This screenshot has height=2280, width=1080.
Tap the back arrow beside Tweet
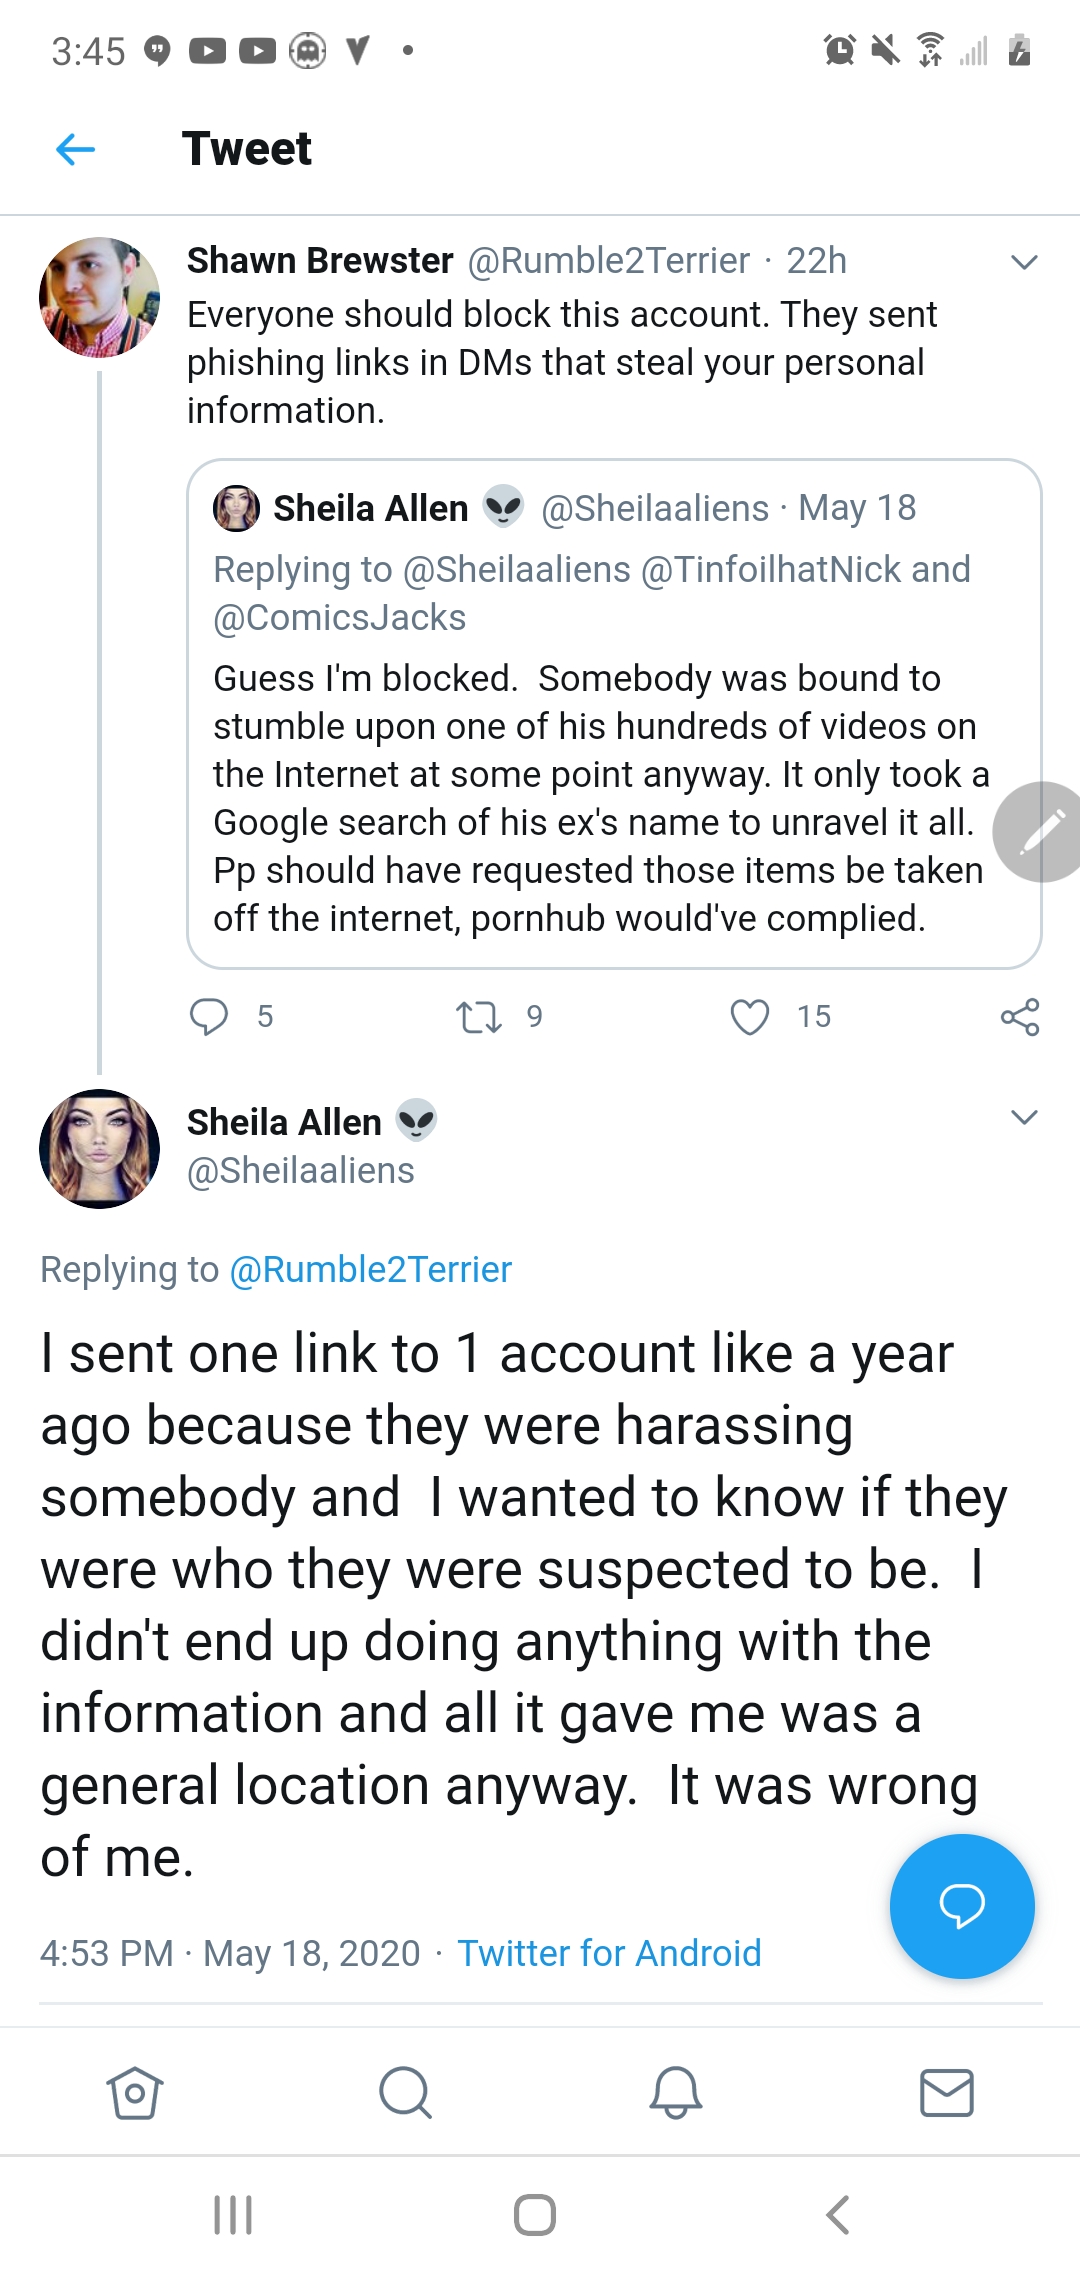click(x=76, y=150)
